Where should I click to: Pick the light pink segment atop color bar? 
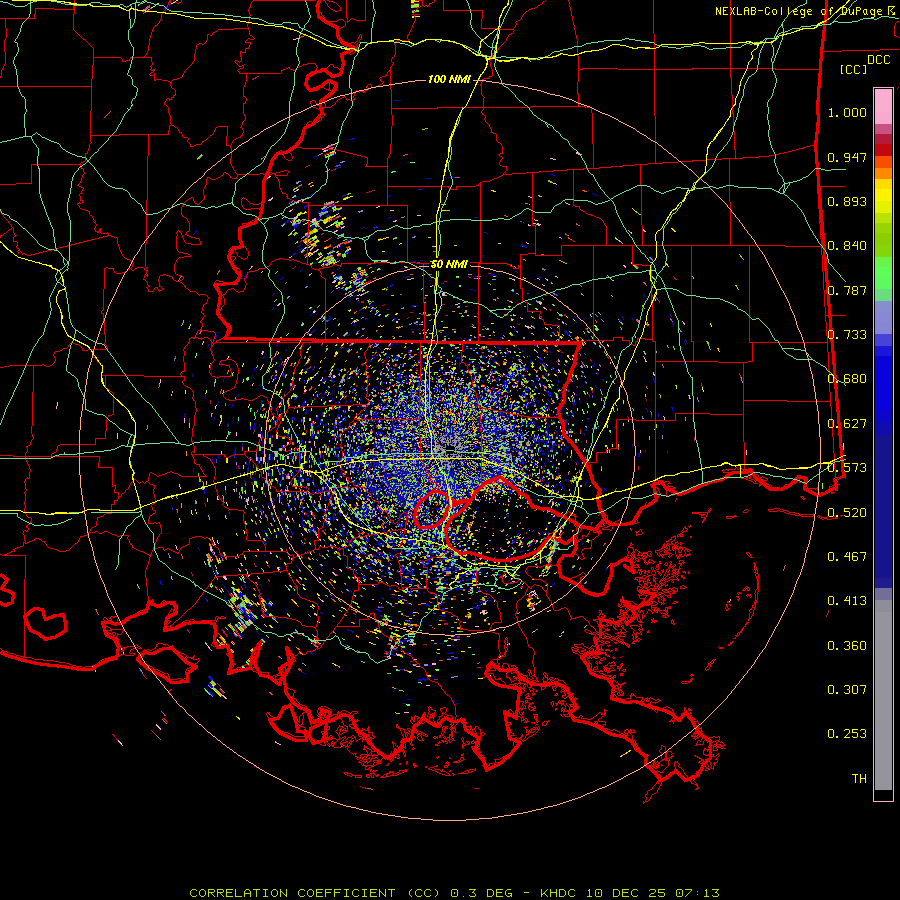(x=883, y=107)
